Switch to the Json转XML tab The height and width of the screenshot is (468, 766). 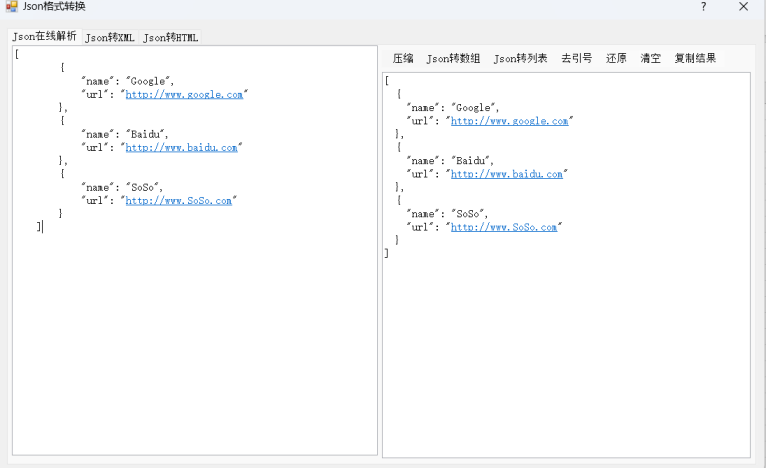pyautogui.click(x=110, y=38)
